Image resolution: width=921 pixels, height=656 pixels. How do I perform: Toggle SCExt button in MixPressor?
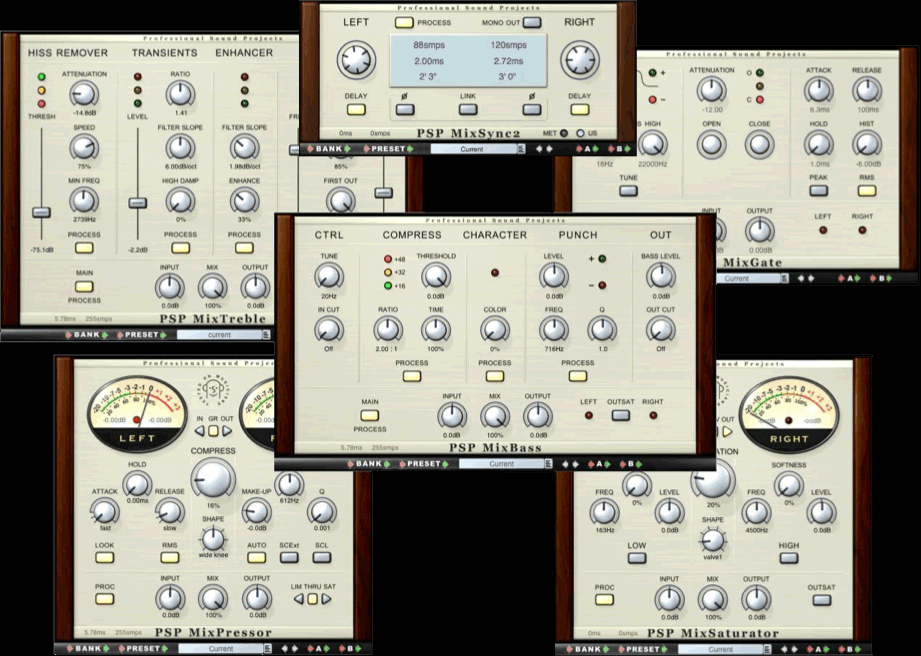[x=289, y=557]
